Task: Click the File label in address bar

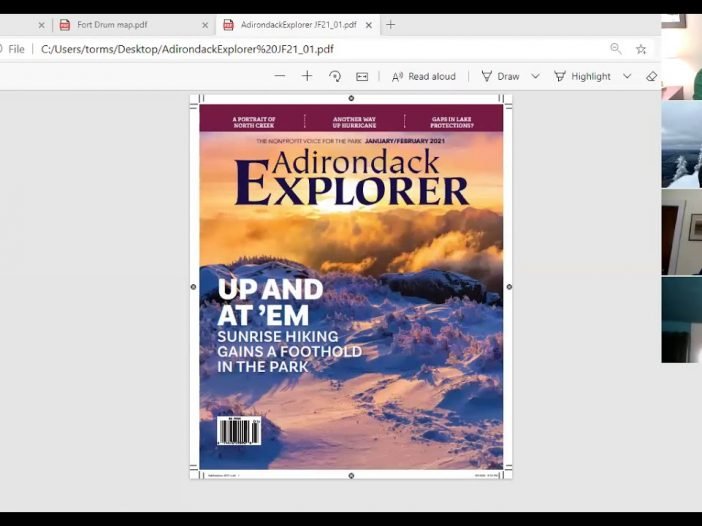Action: [17, 49]
